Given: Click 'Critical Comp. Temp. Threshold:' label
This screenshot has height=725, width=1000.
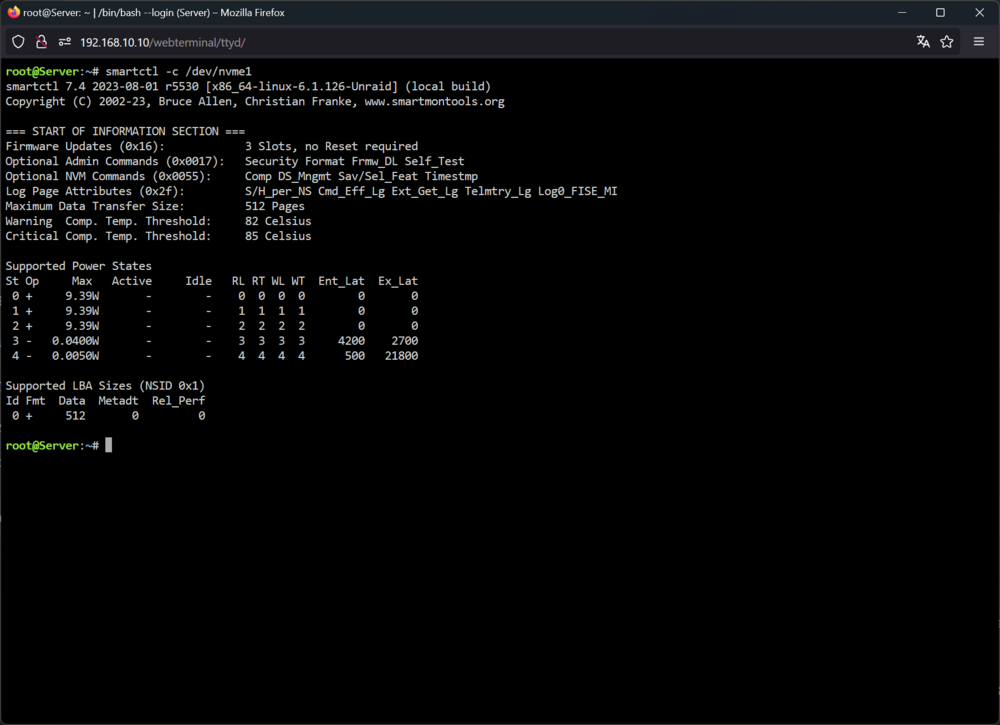Looking at the screenshot, I should [108, 236].
